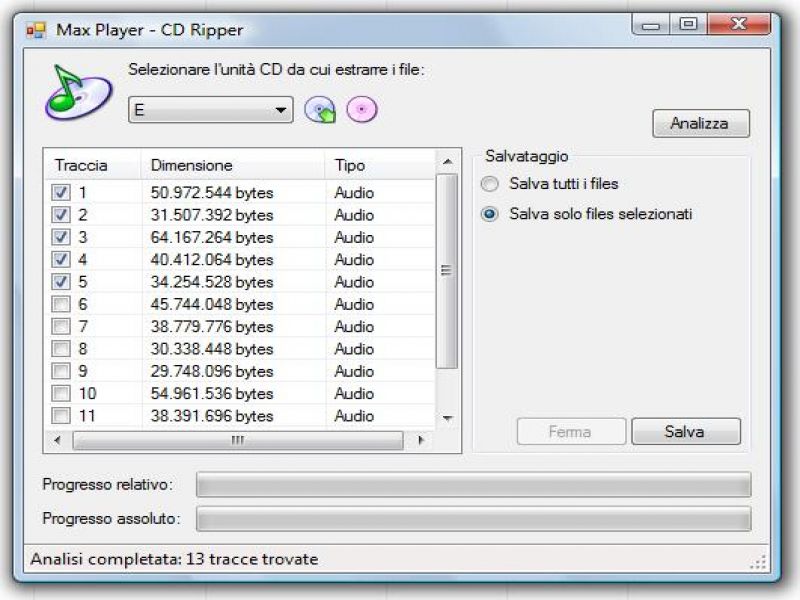This screenshot has width=800, height=600.
Task: Click the Audio type cell of track 11
Action: [354, 416]
